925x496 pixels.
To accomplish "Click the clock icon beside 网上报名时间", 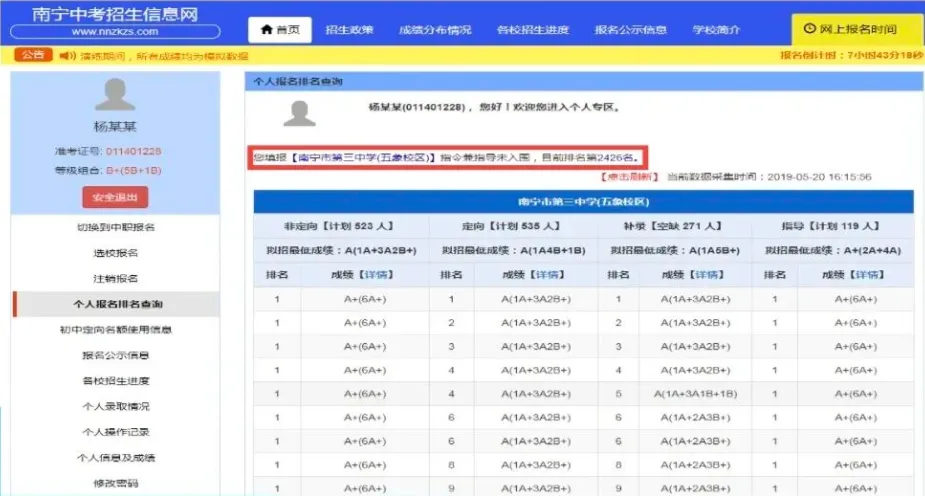I will point(809,28).
